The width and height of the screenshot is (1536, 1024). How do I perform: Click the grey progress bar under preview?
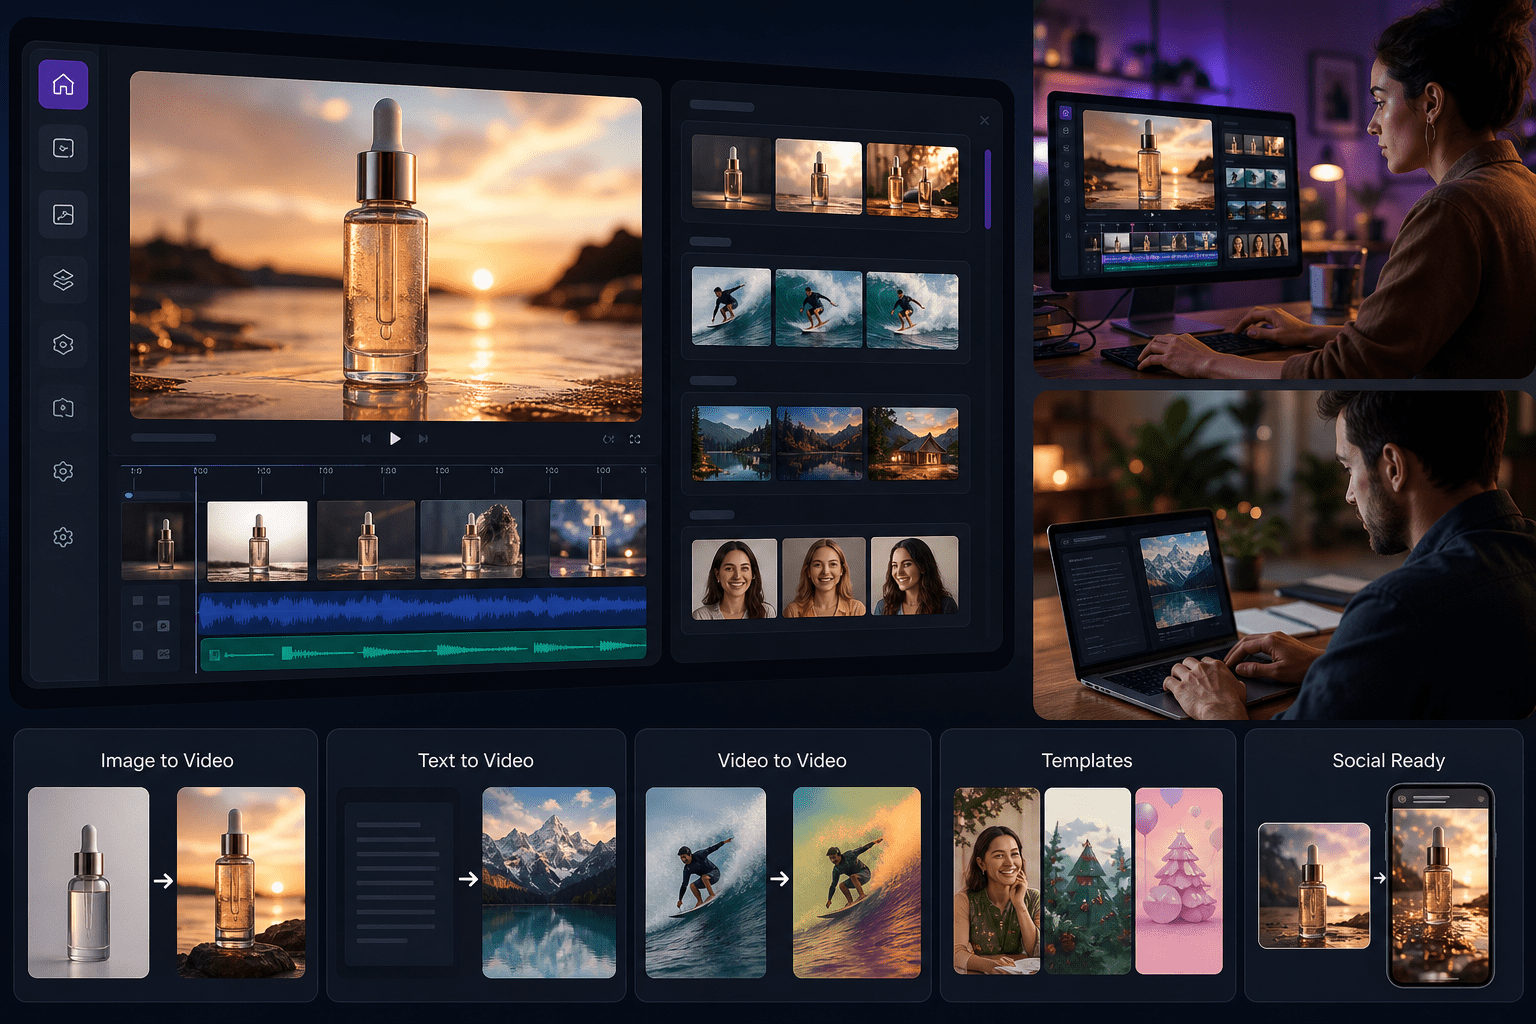(173, 438)
